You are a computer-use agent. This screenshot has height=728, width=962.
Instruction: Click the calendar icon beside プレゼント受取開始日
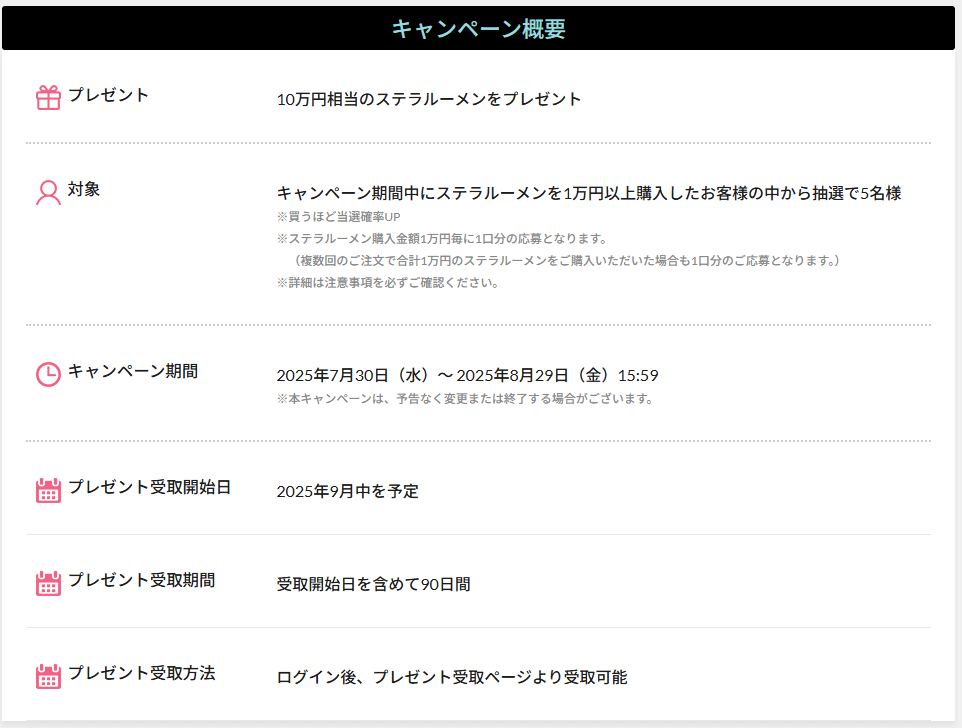click(x=48, y=490)
